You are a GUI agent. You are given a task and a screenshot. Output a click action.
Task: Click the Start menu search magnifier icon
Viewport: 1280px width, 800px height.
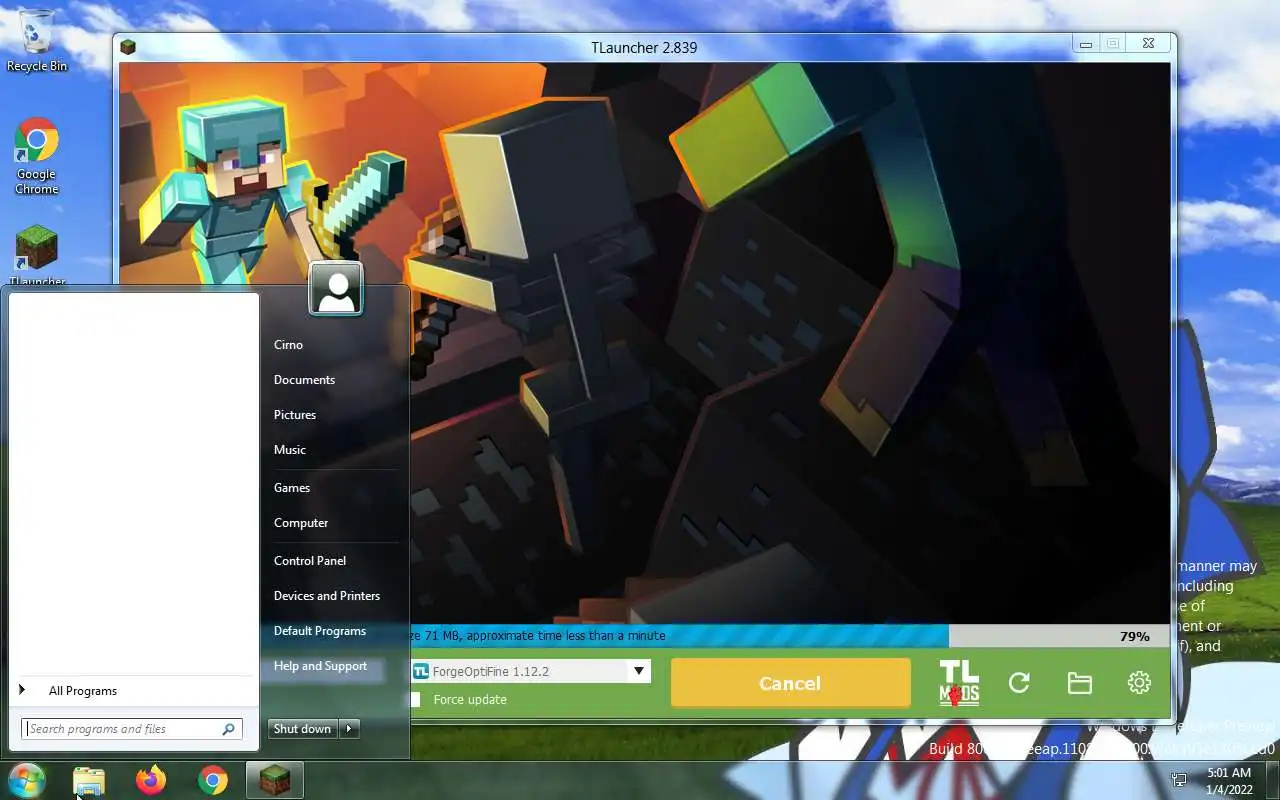pyautogui.click(x=229, y=729)
